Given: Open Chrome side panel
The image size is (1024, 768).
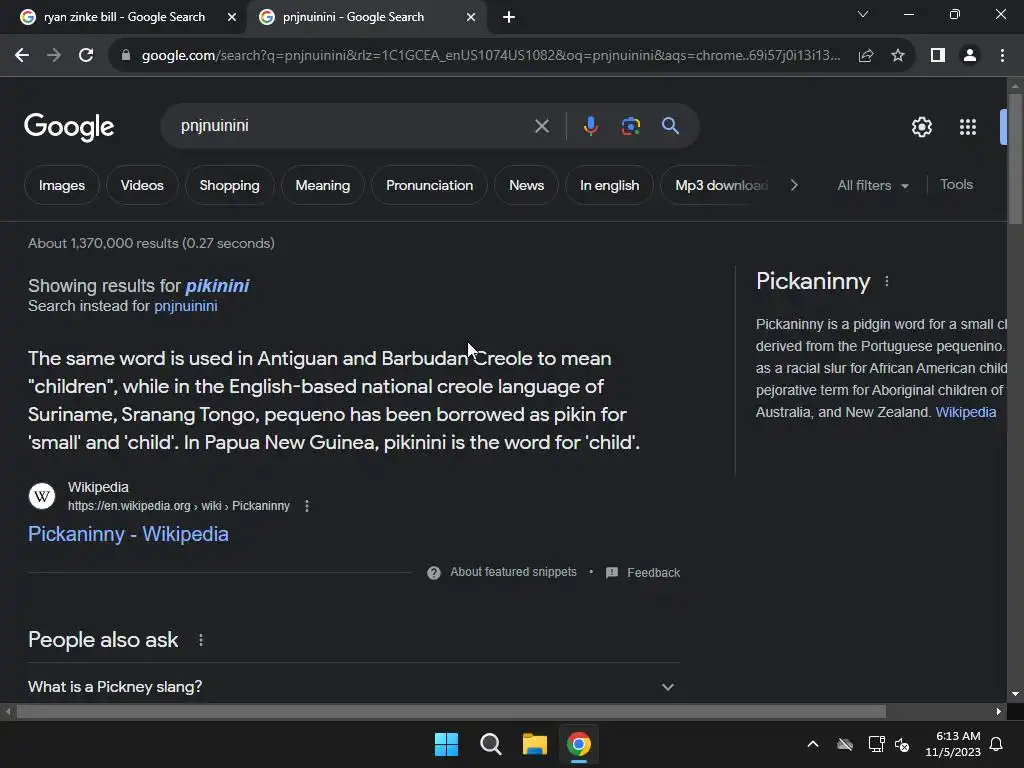Looking at the screenshot, I should coord(938,56).
